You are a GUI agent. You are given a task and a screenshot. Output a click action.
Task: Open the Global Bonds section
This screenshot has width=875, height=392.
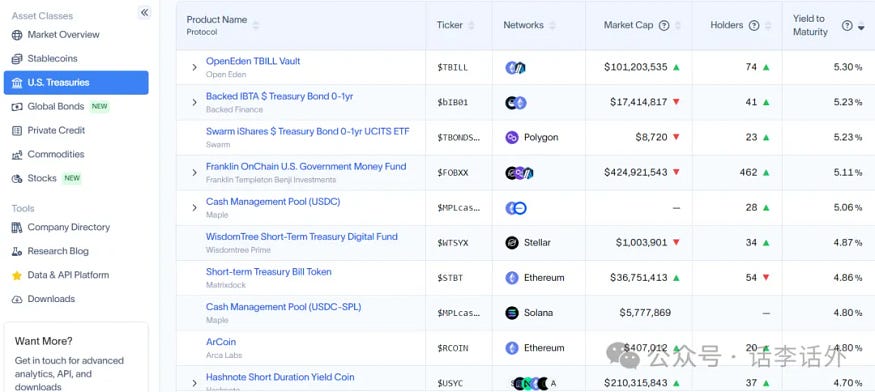[x=56, y=106]
